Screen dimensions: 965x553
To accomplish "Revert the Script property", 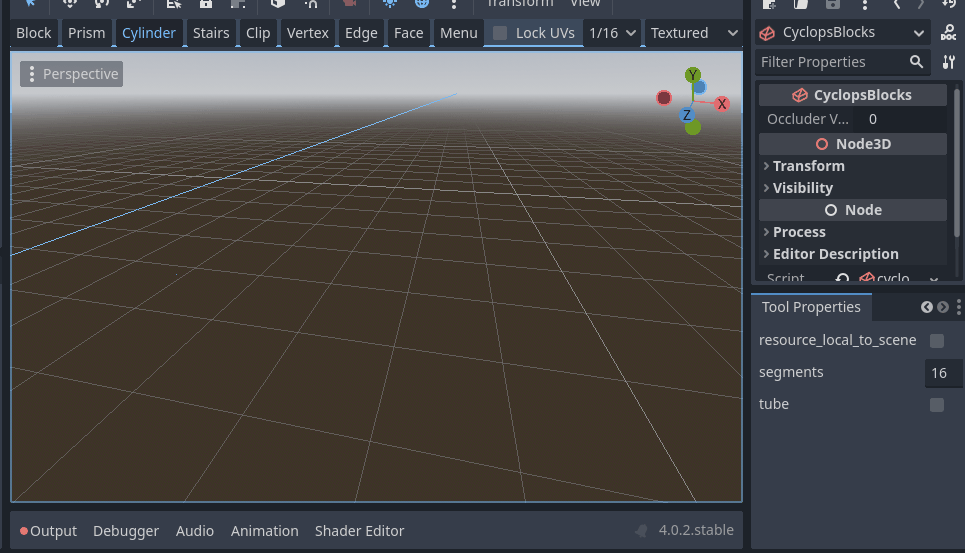I will [843, 279].
